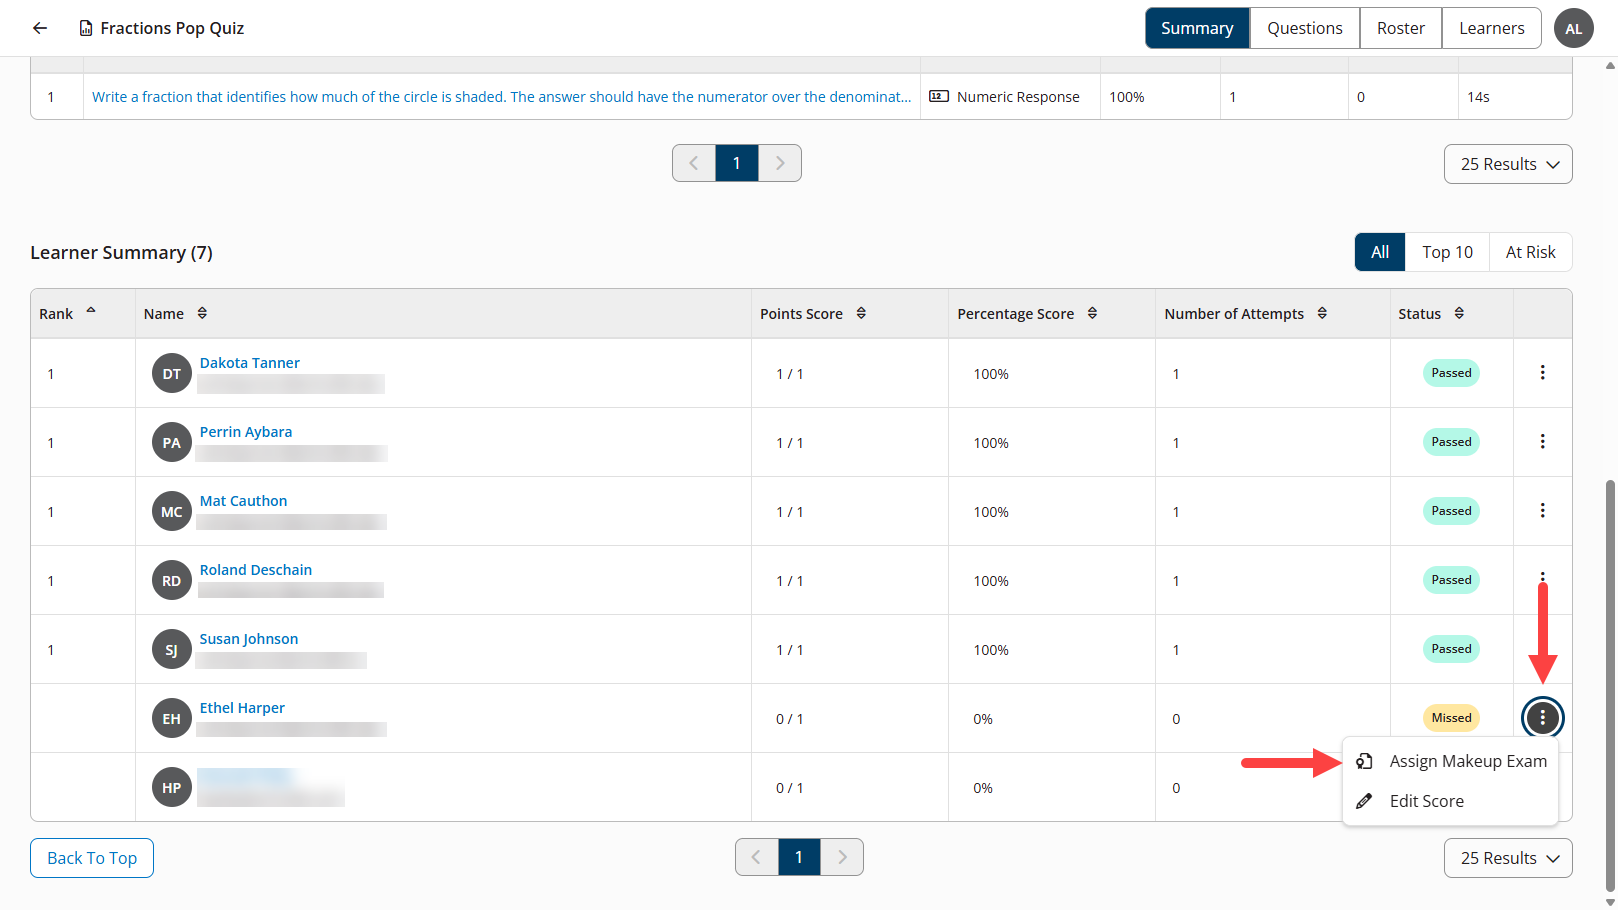This screenshot has height=910, width=1618.
Task: Open the highlighted actions menu for Ethel Harper
Action: (1542, 717)
